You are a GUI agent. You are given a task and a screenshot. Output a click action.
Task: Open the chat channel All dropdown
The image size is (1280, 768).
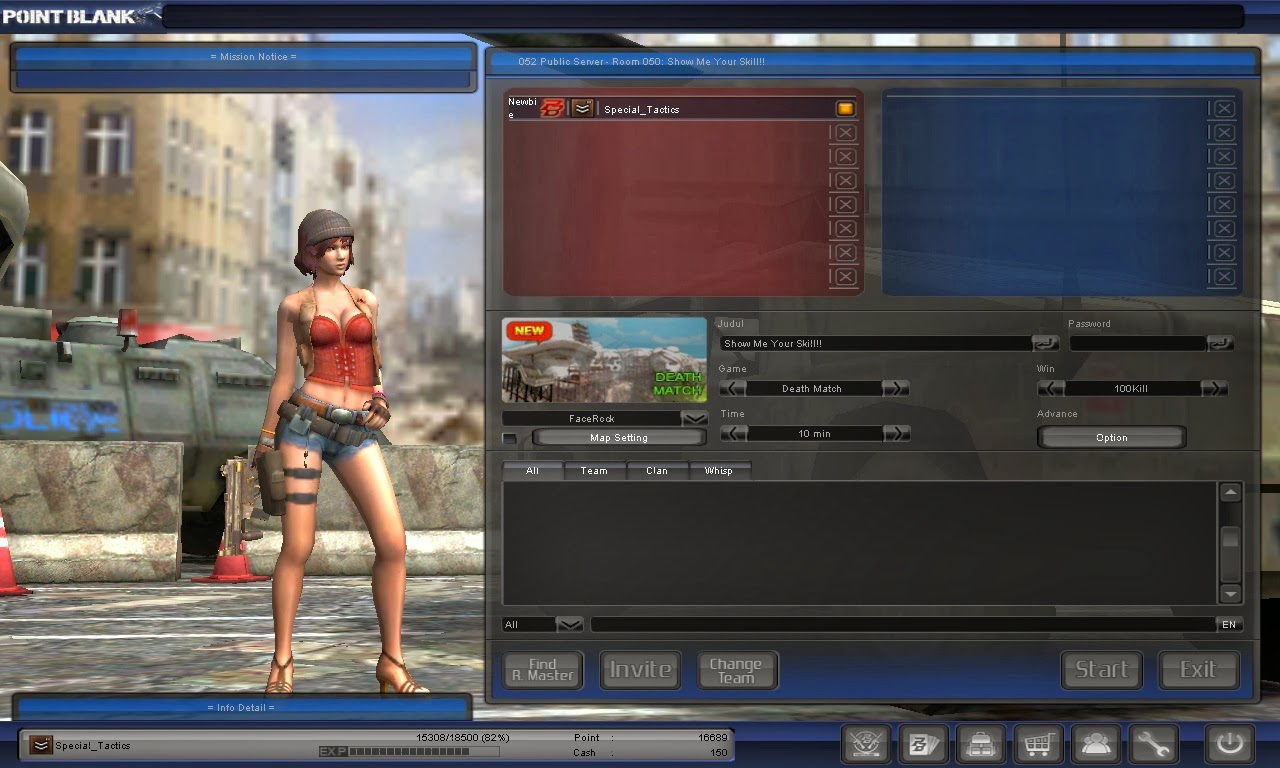(x=569, y=624)
